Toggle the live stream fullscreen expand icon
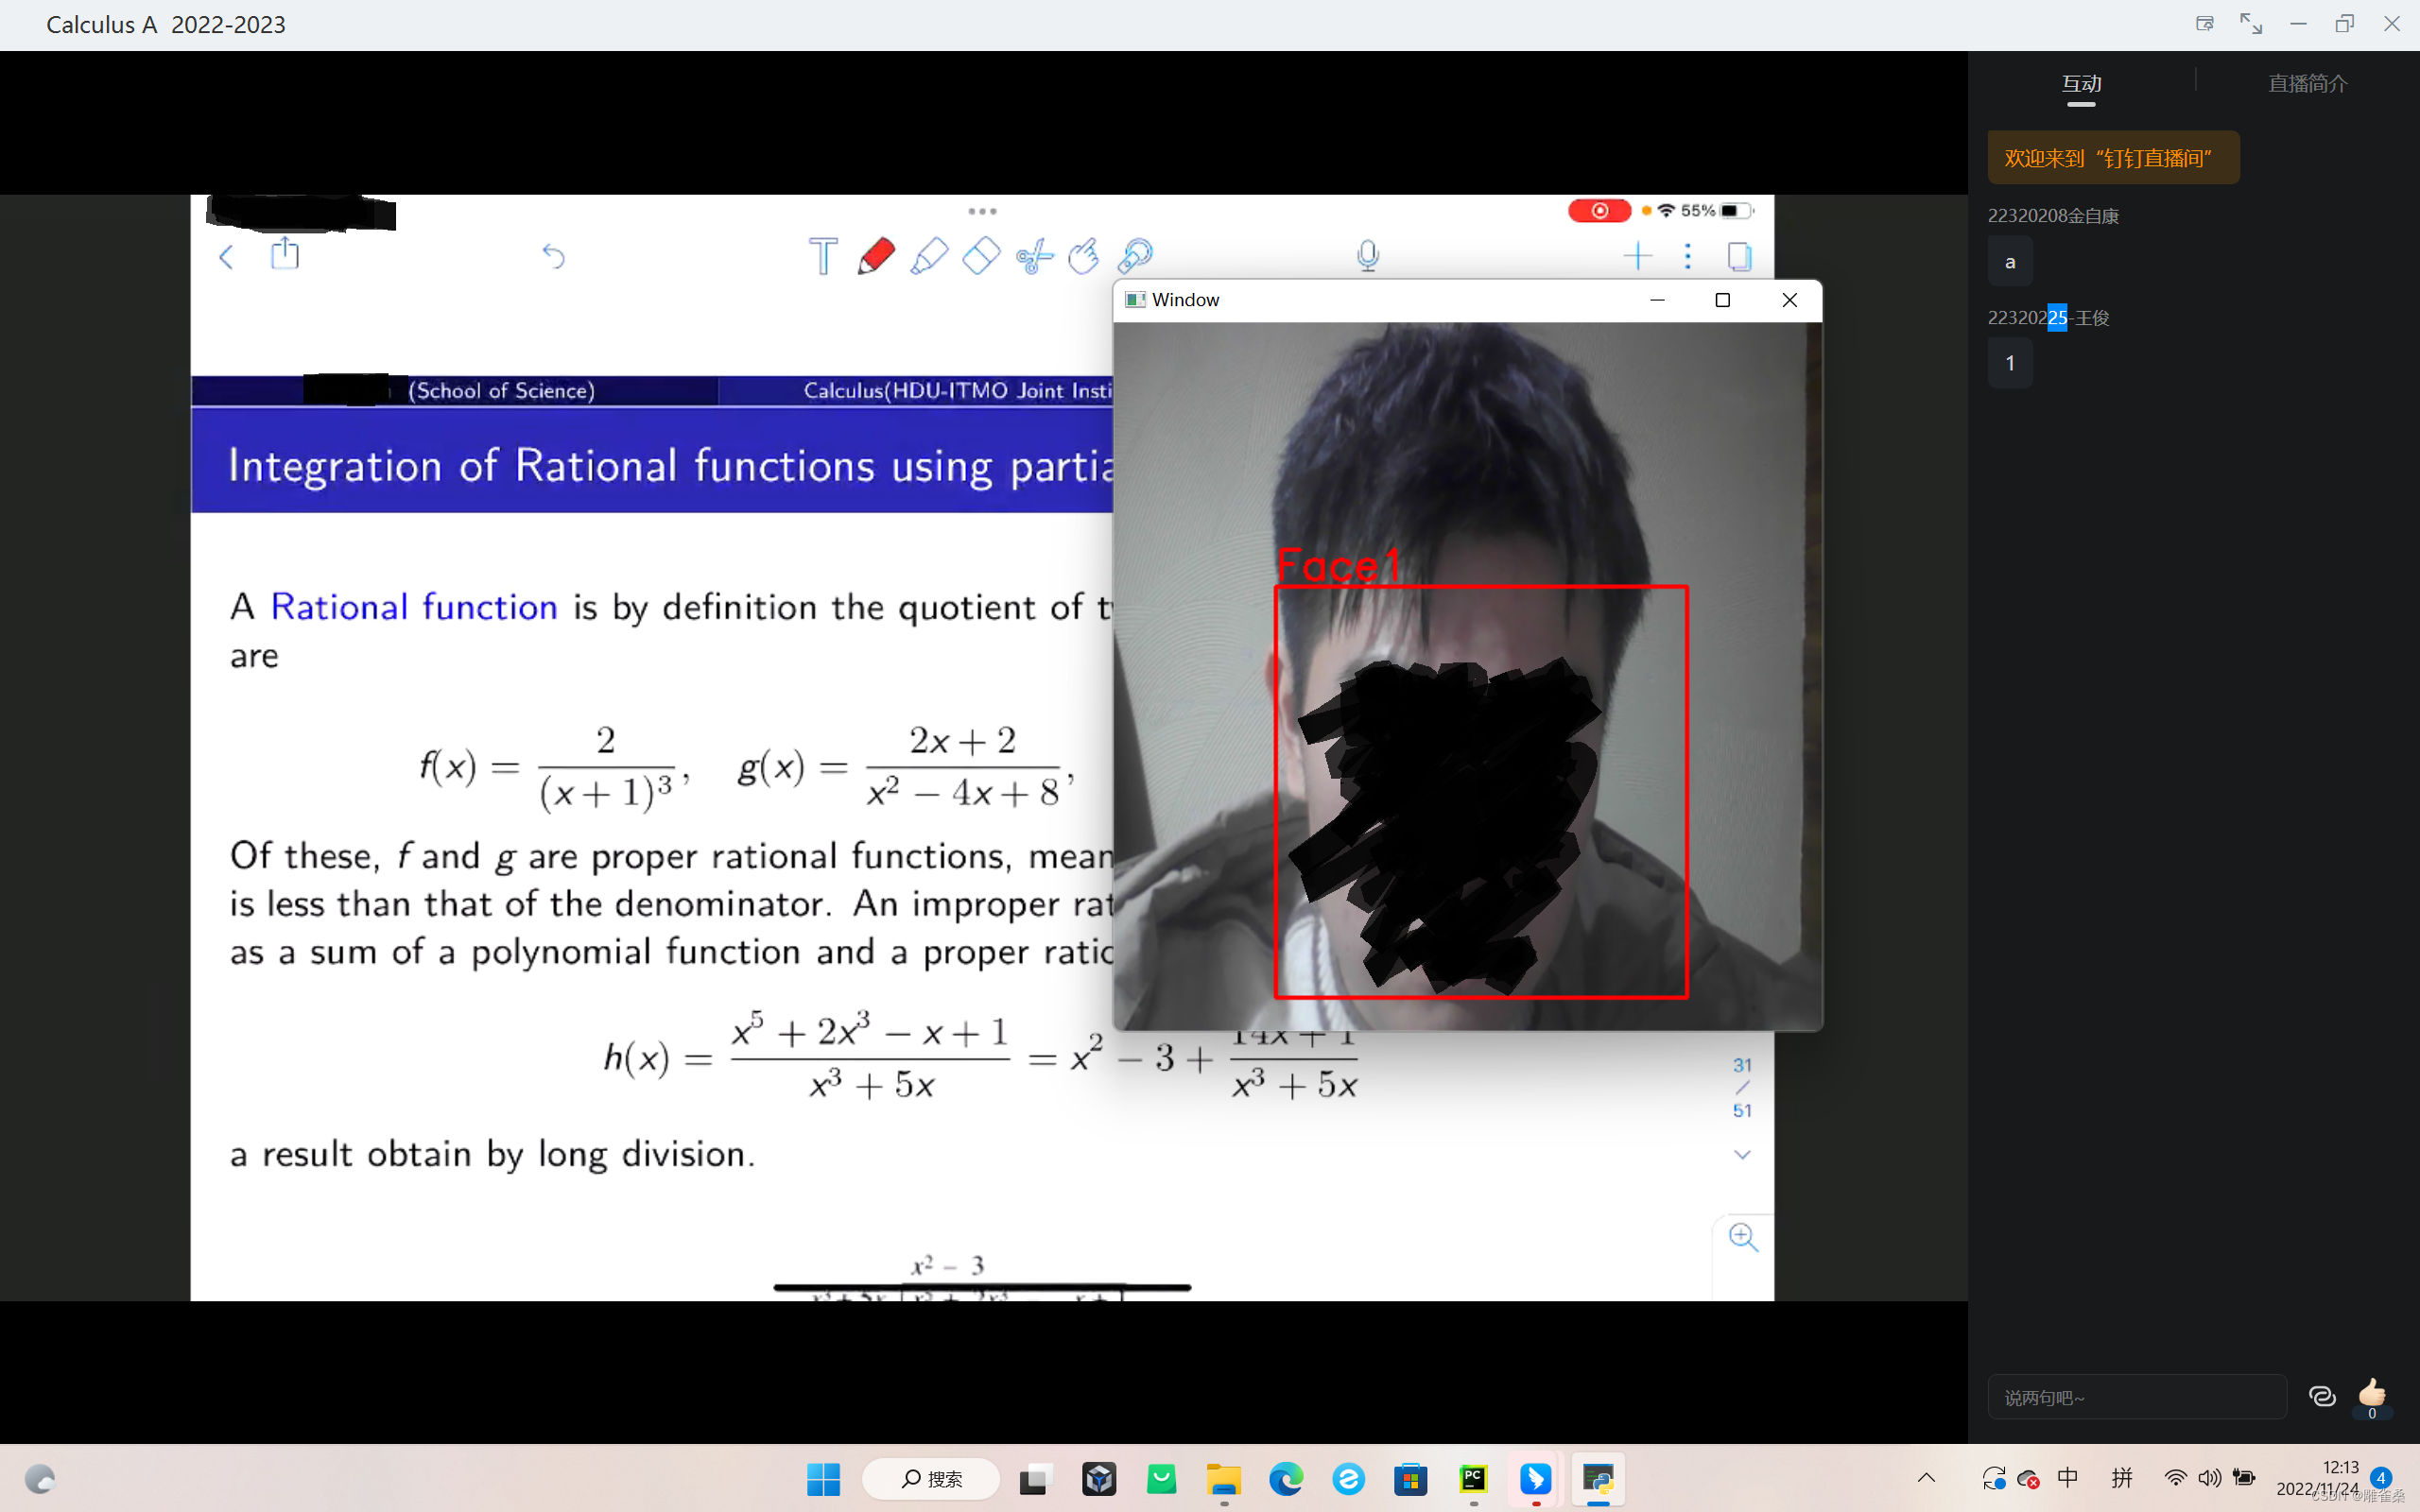 click(x=2251, y=24)
